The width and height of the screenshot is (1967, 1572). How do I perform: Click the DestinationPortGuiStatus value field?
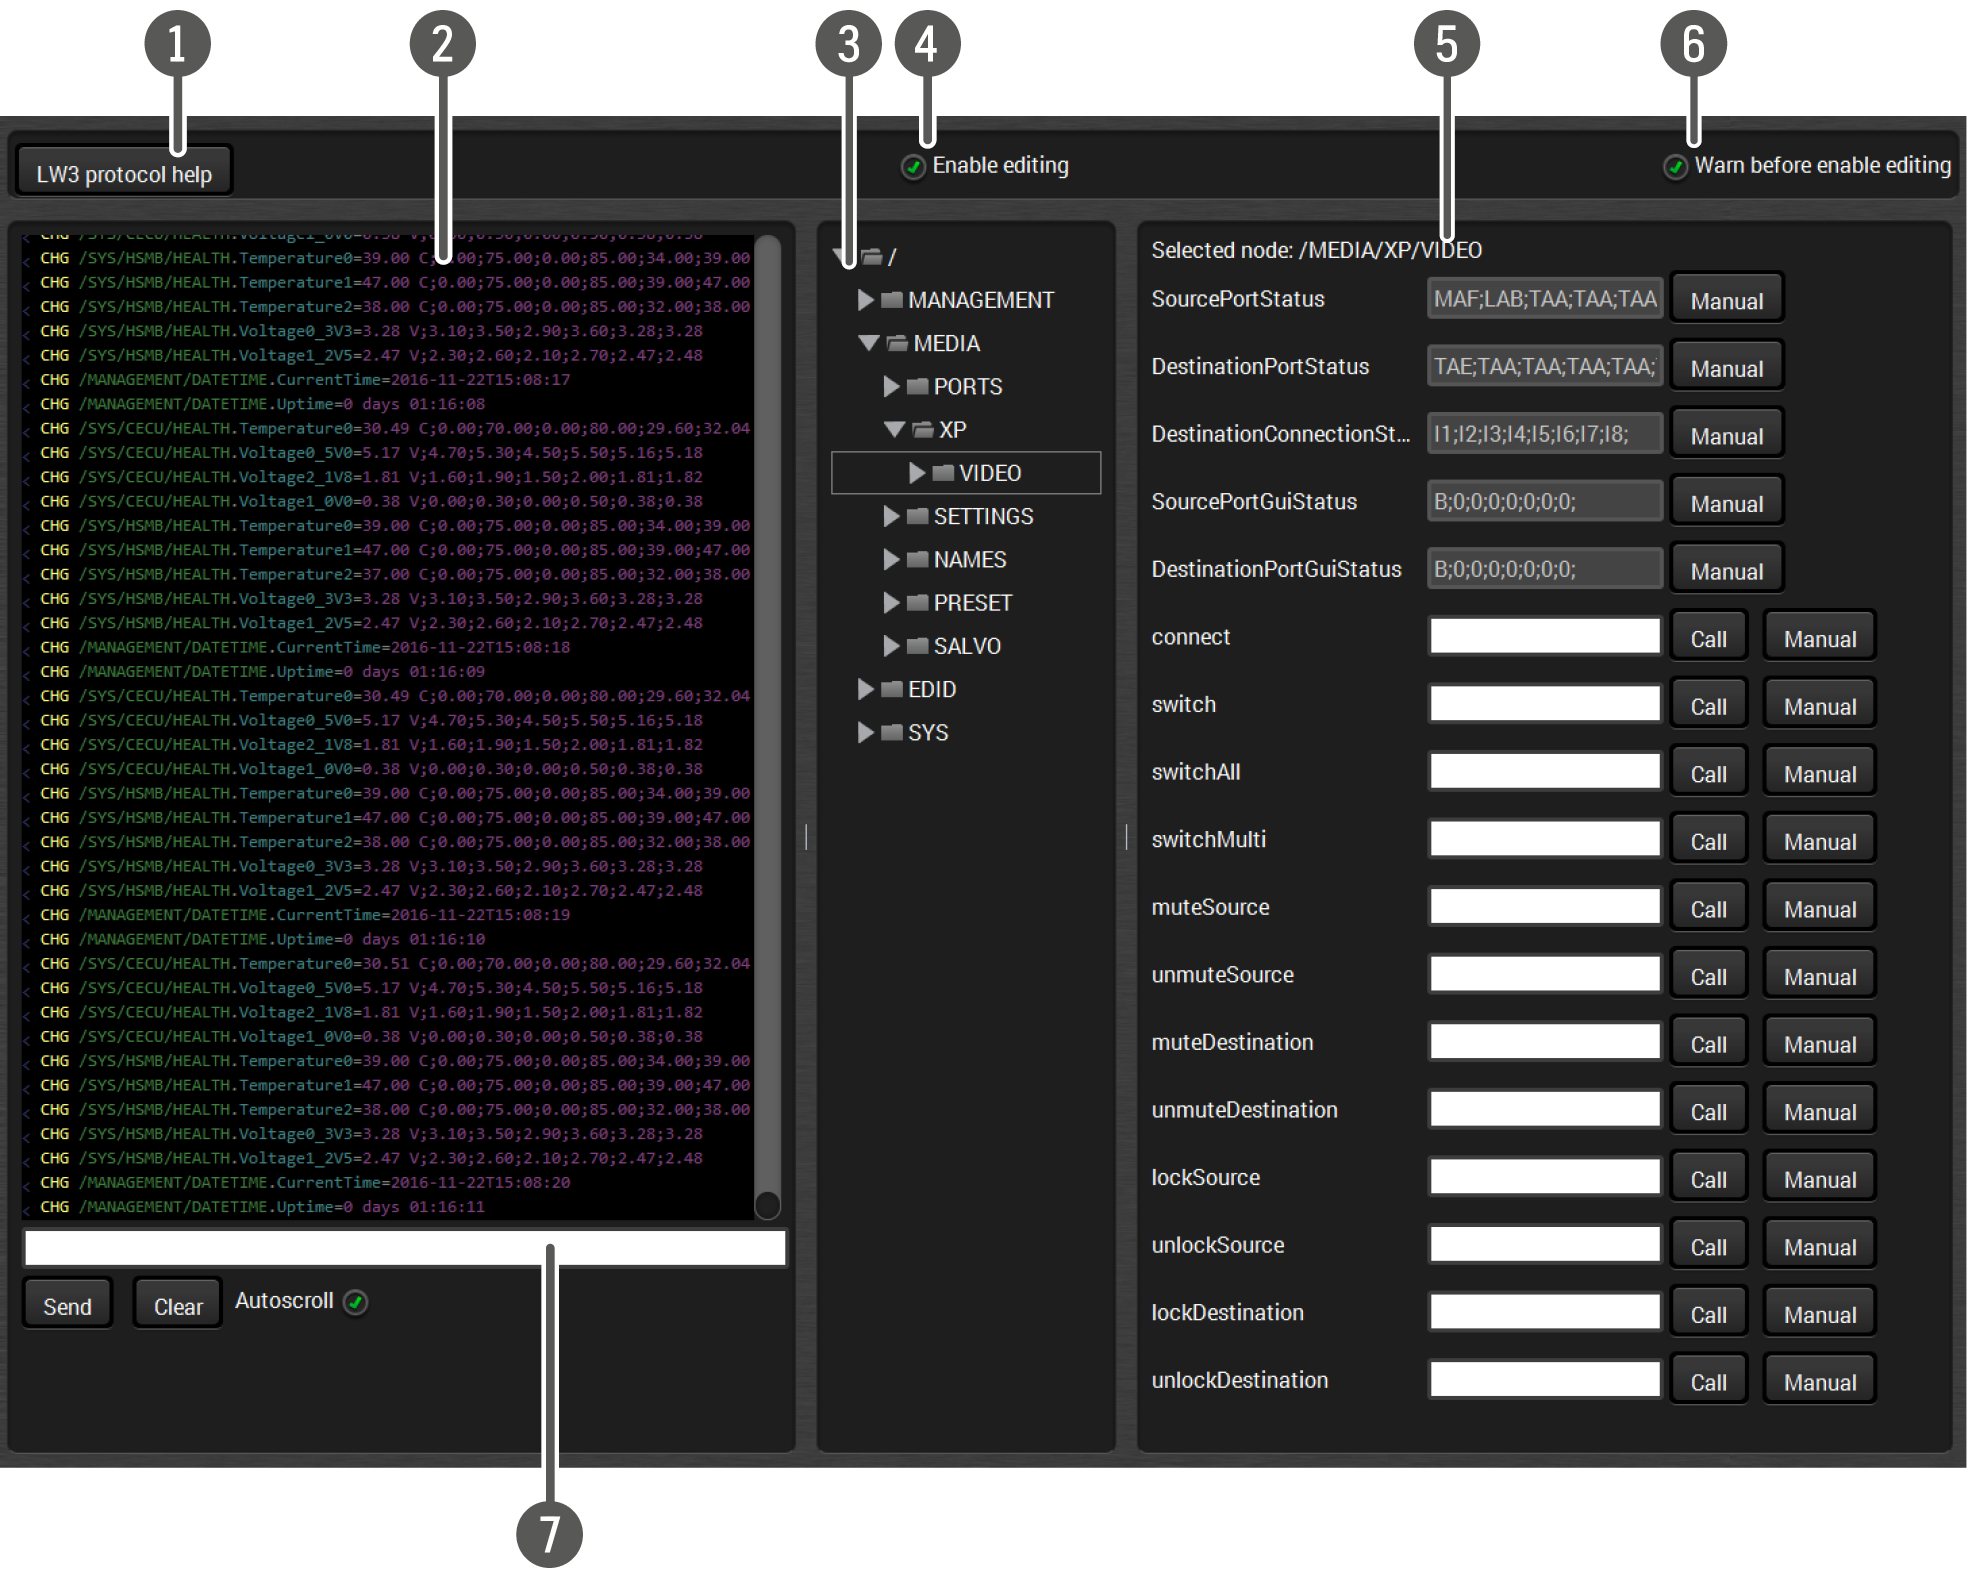click(x=1545, y=569)
